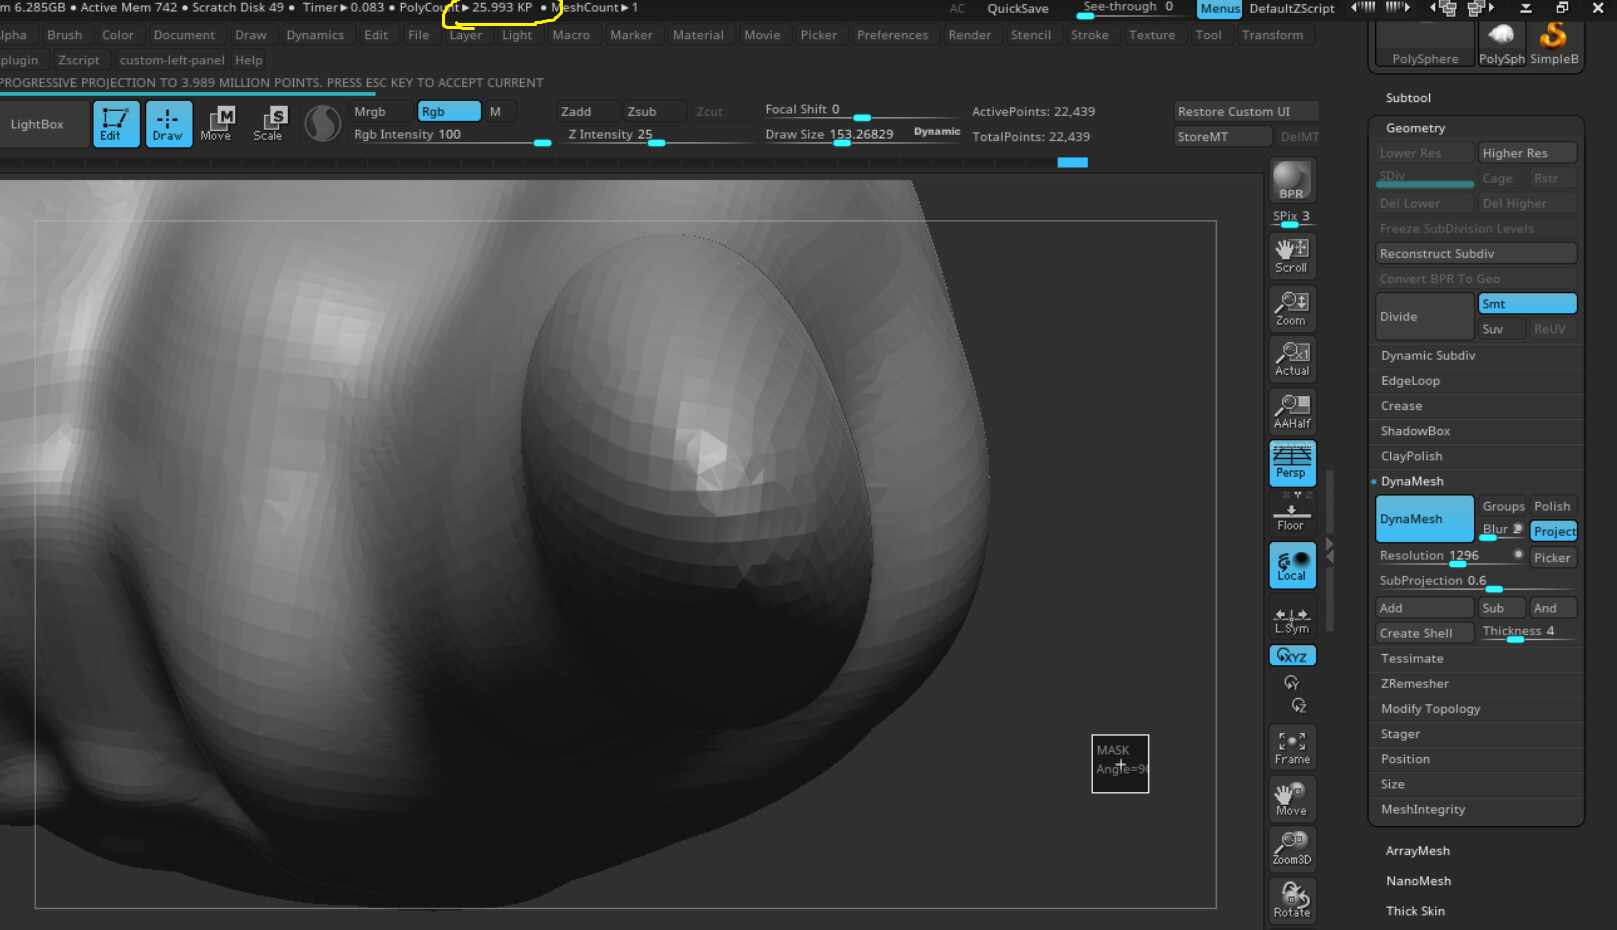Select the Scroll hand tool
This screenshot has height=930, width=1617.
(x=1292, y=255)
